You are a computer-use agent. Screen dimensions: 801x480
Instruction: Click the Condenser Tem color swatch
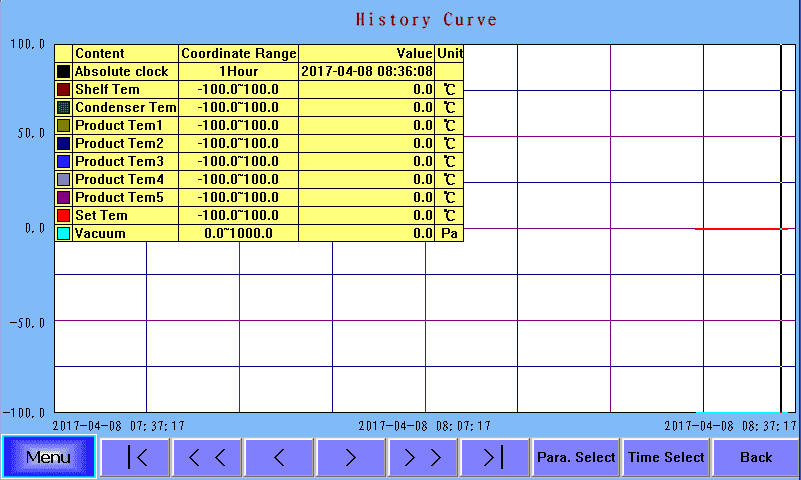tap(64, 108)
